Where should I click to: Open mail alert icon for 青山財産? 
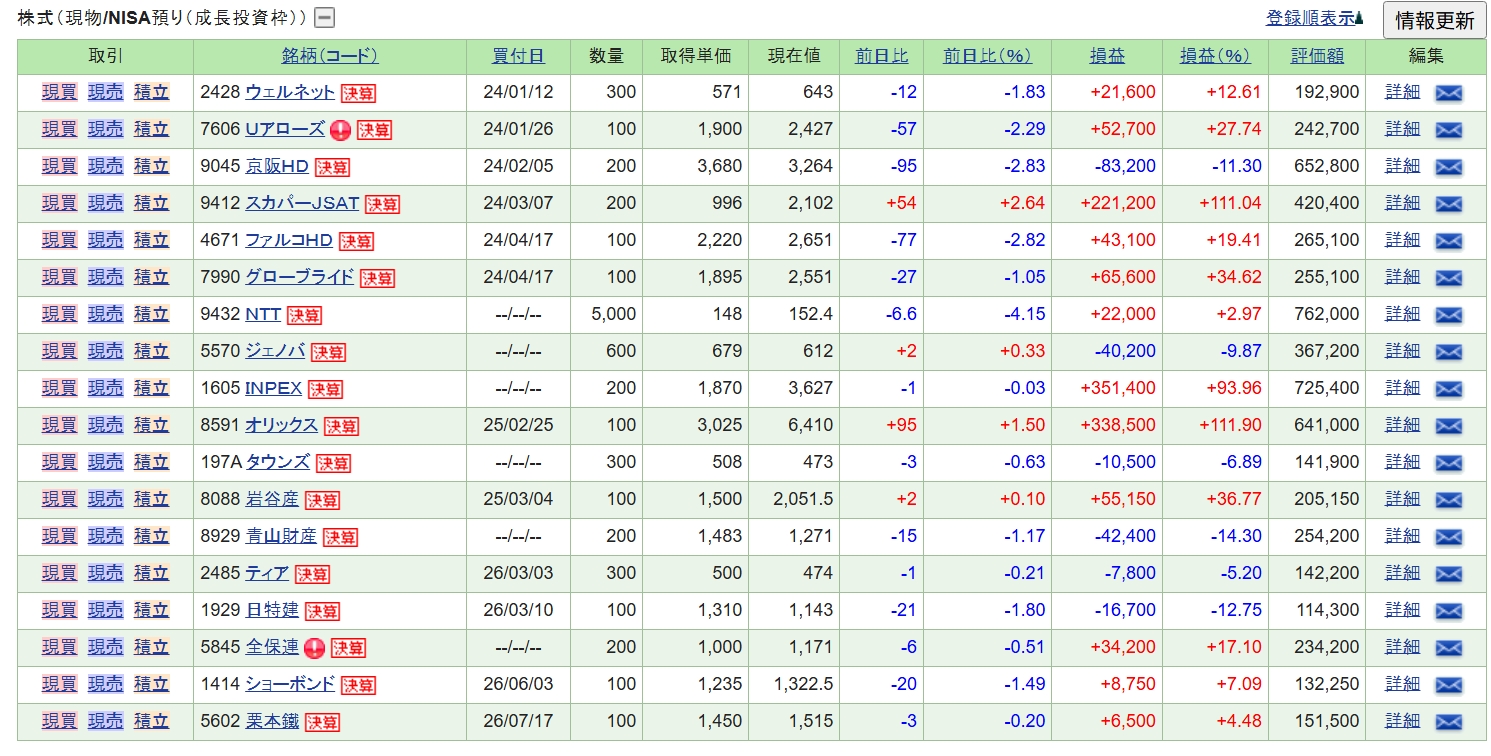click(x=1448, y=537)
